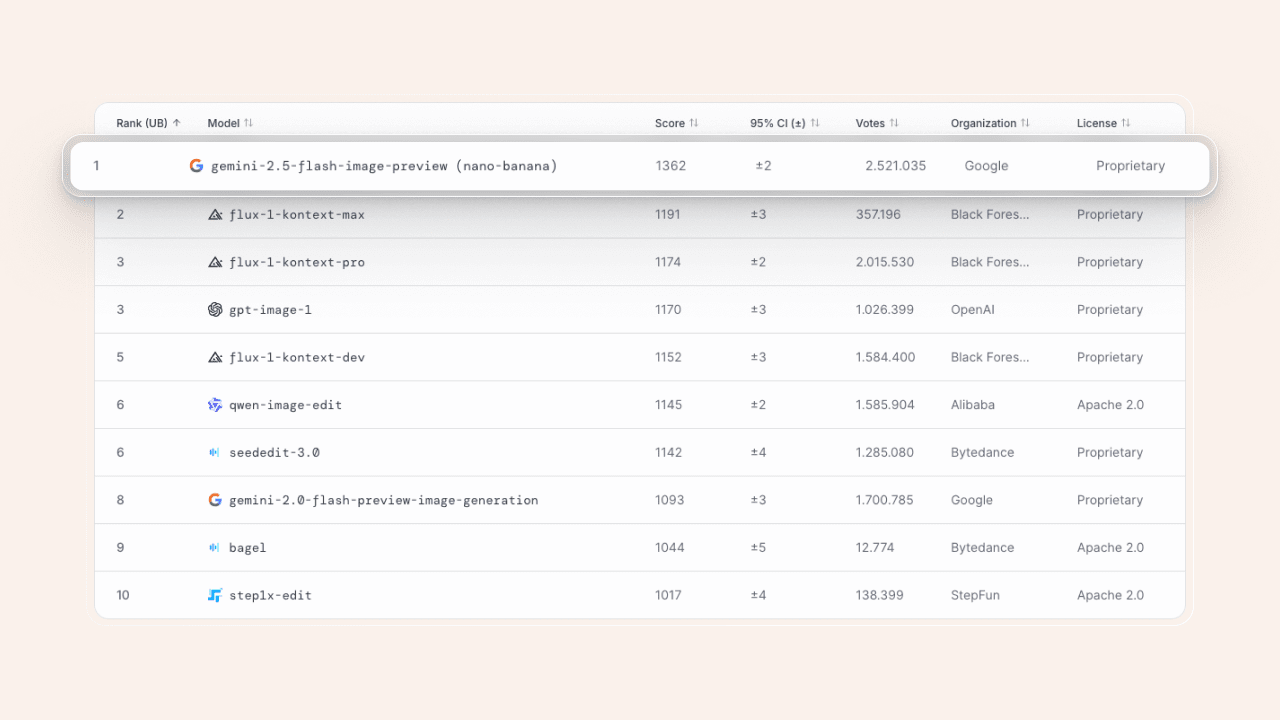Click the votes count 1.026.399
The image size is (1280, 720).
pyautogui.click(x=885, y=310)
